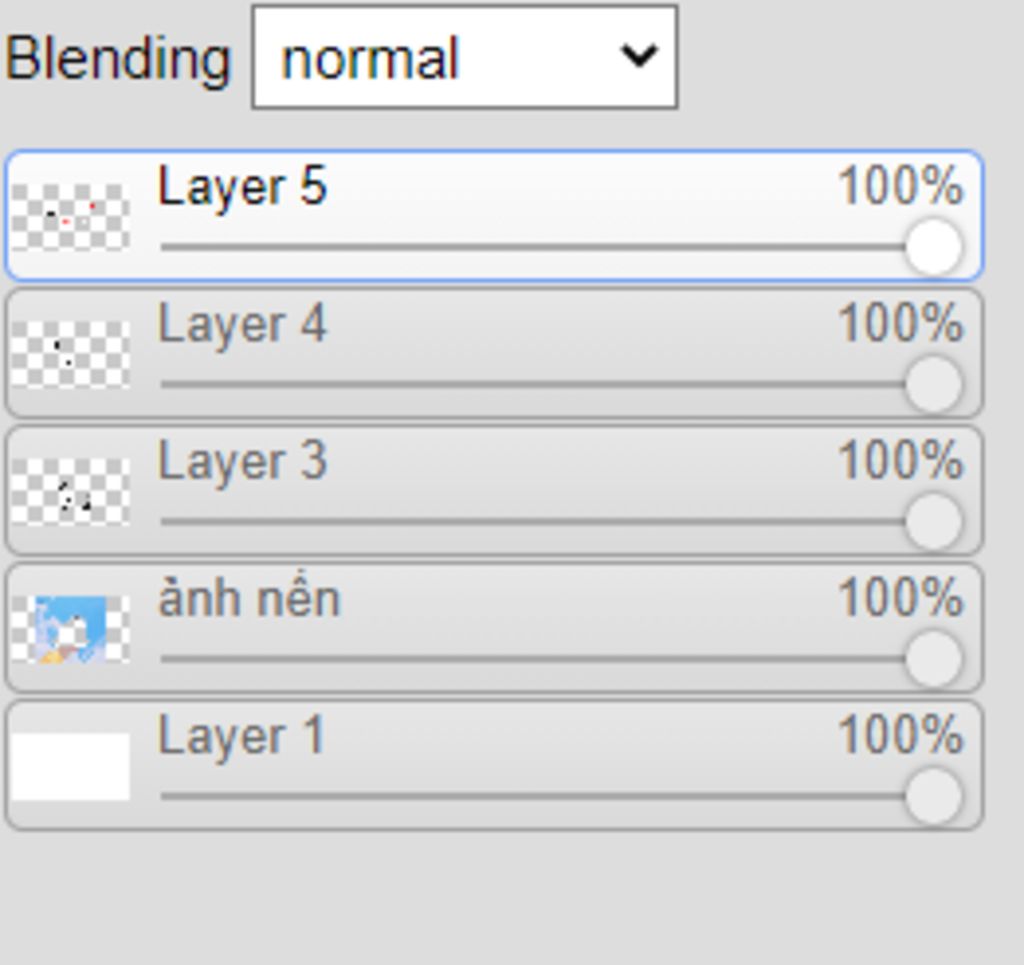Select the ảnh nền layer thumbnail
Image resolution: width=1024 pixels, height=965 pixels.
pyautogui.click(x=71, y=629)
